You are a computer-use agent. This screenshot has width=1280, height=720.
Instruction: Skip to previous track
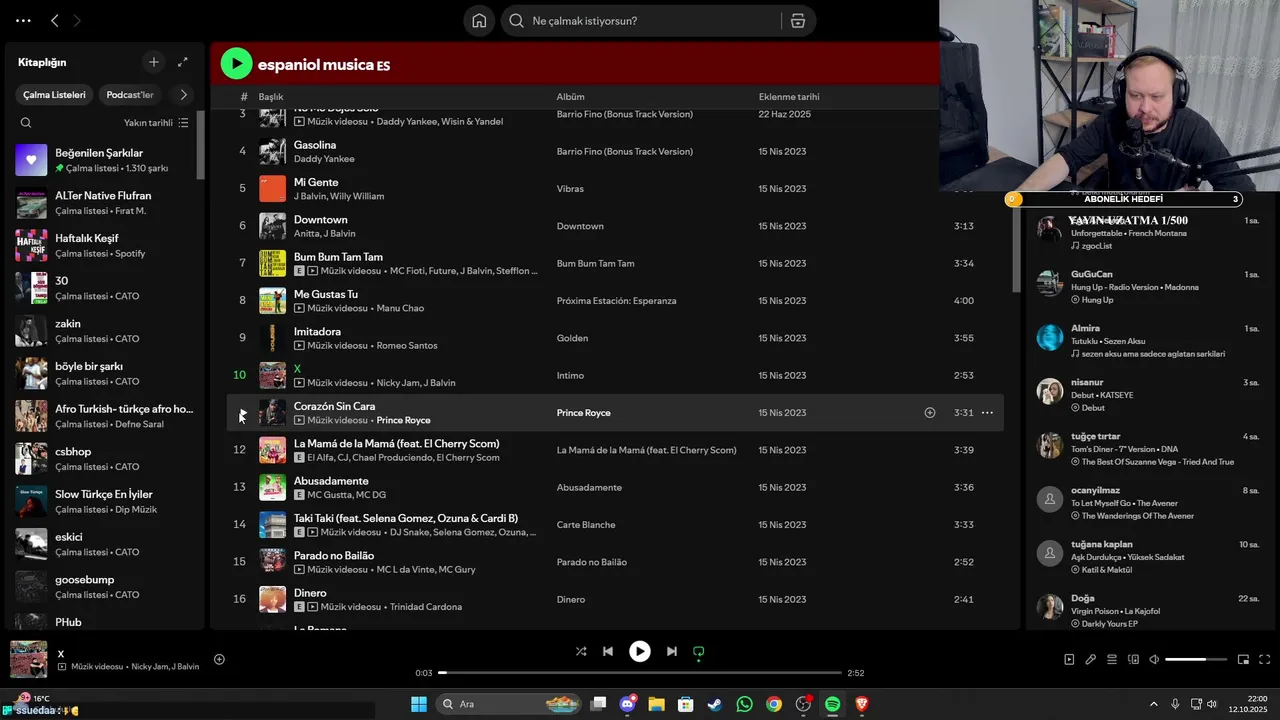(608, 651)
